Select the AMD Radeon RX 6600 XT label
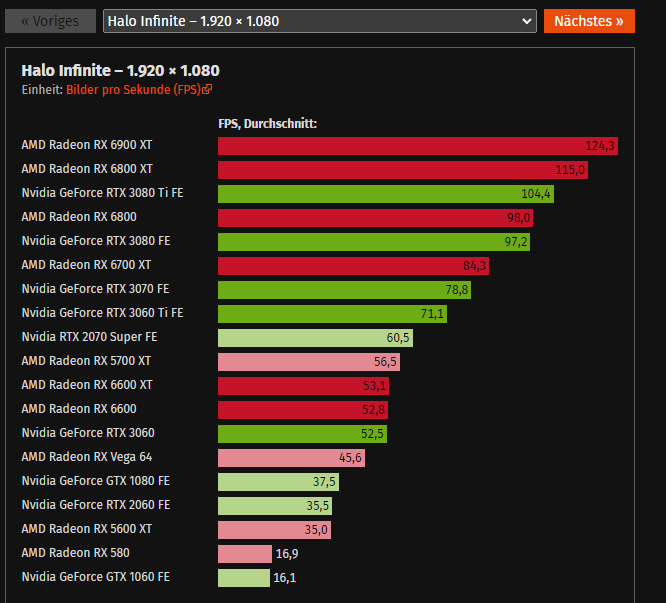The height and width of the screenshot is (603, 666). (87, 385)
